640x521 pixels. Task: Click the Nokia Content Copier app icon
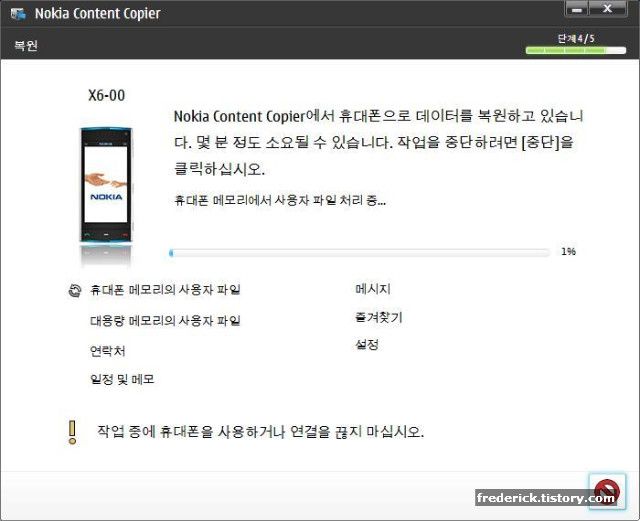(18, 14)
